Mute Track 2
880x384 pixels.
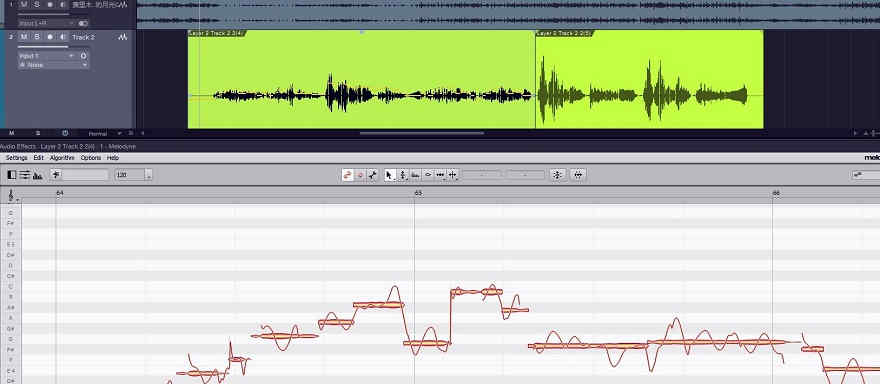(x=24, y=37)
